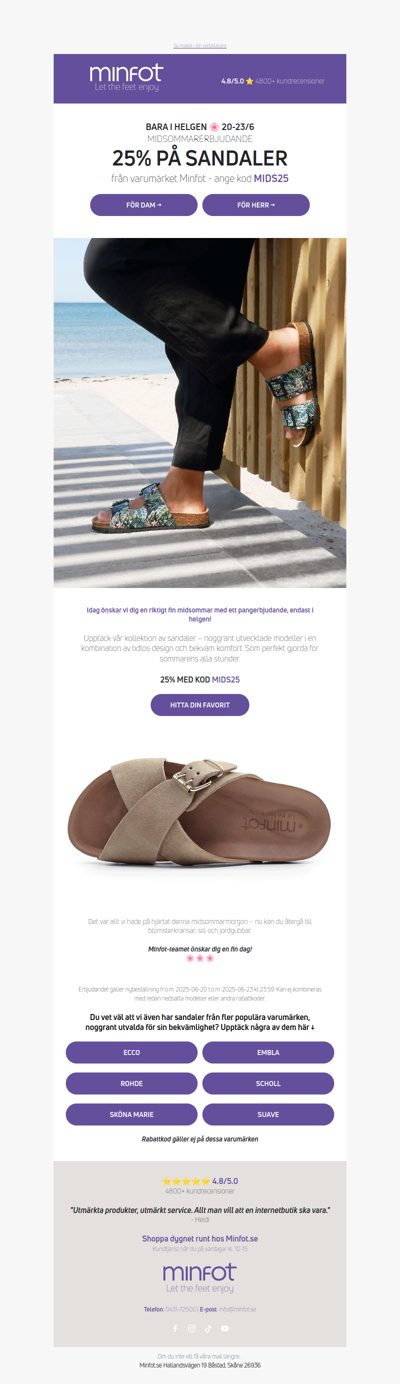Open the FÖR DAM button

tap(144, 205)
